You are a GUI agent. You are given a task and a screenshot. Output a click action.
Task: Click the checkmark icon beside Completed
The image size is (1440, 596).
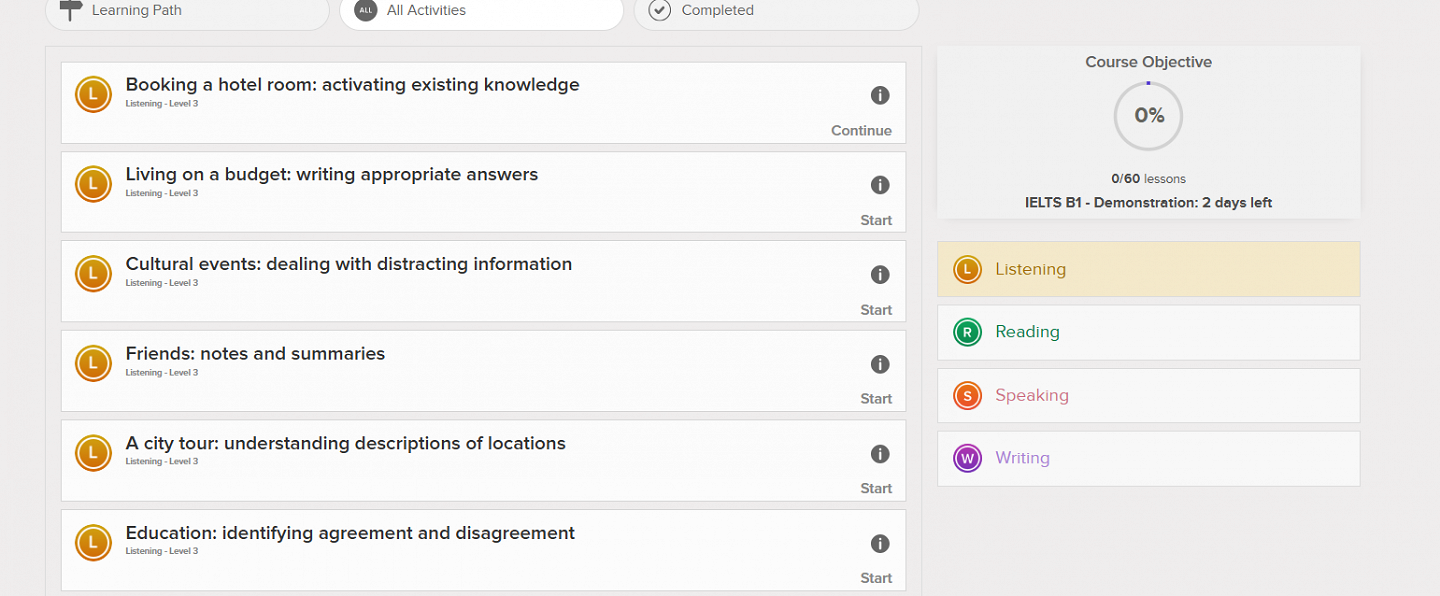pyautogui.click(x=659, y=10)
